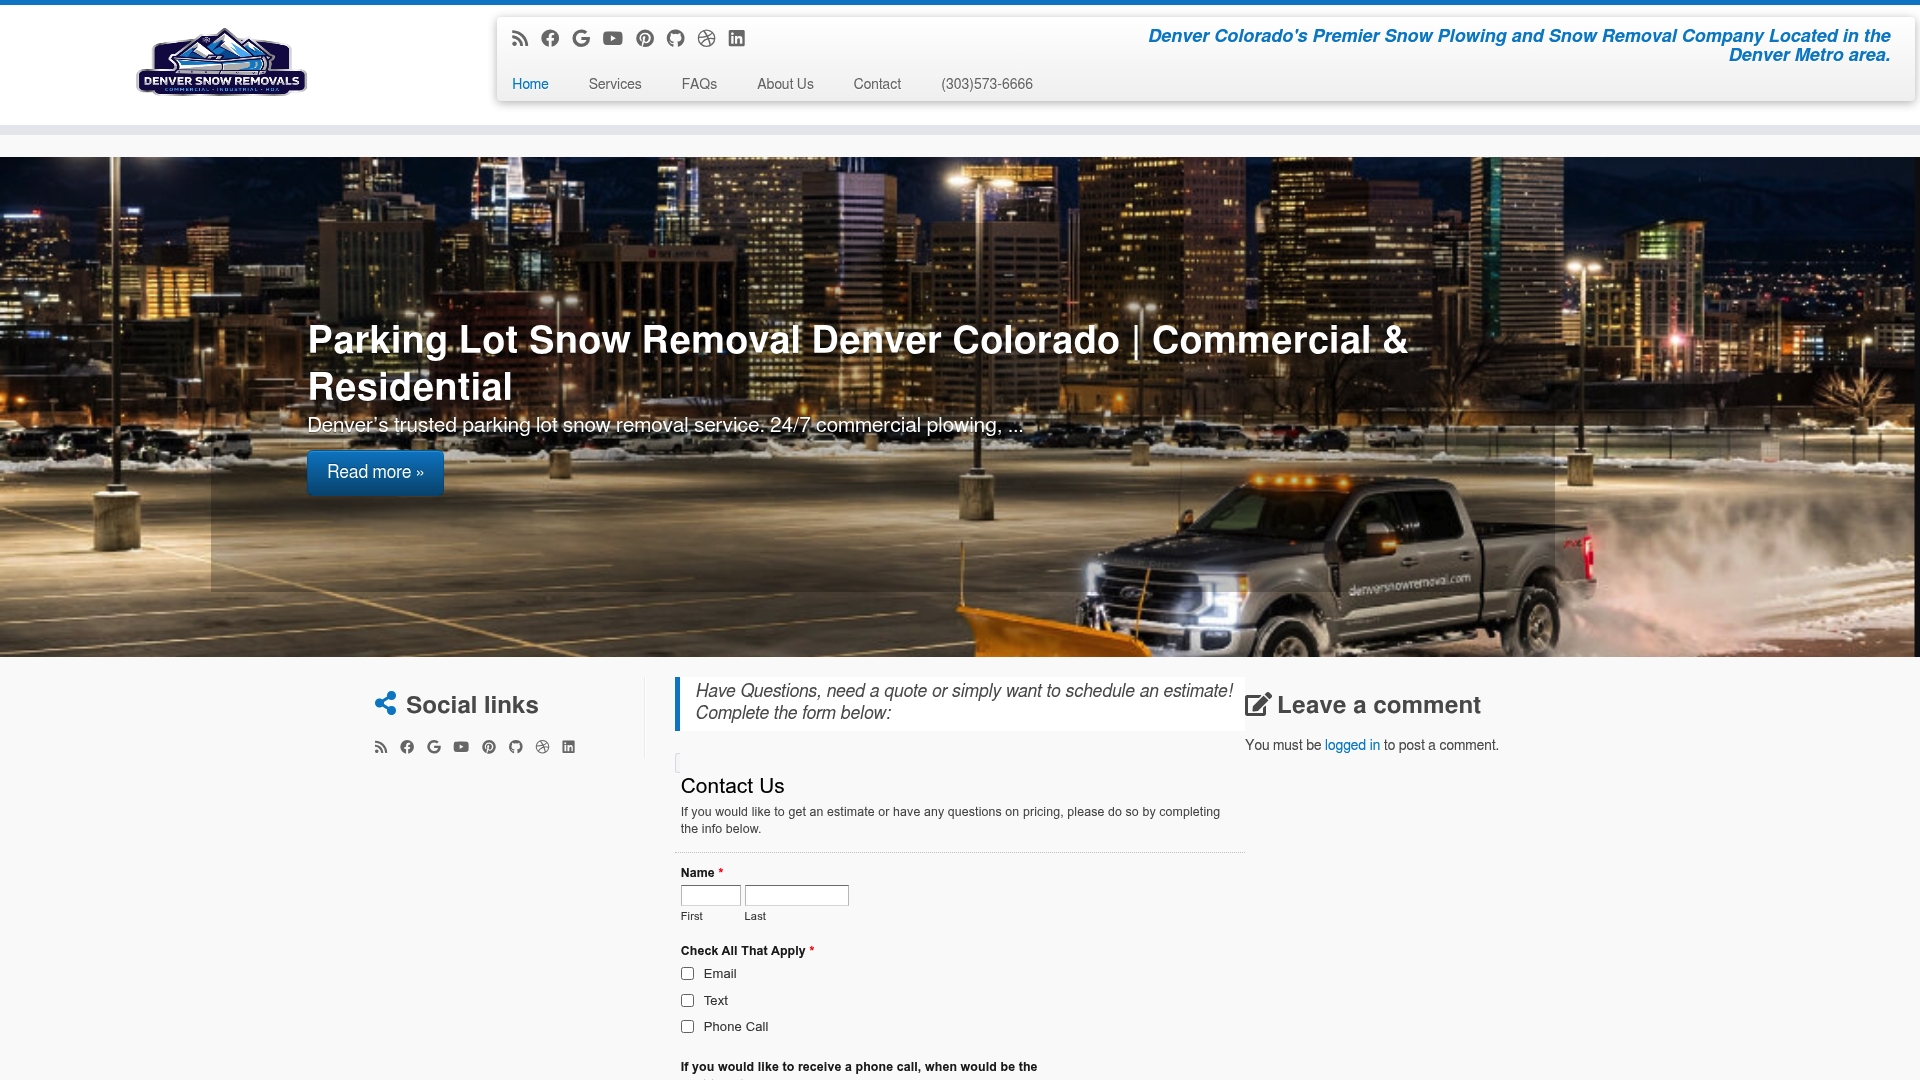Focus the Last name input field
Viewport: 1920px width, 1080px height.
click(797, 896)
